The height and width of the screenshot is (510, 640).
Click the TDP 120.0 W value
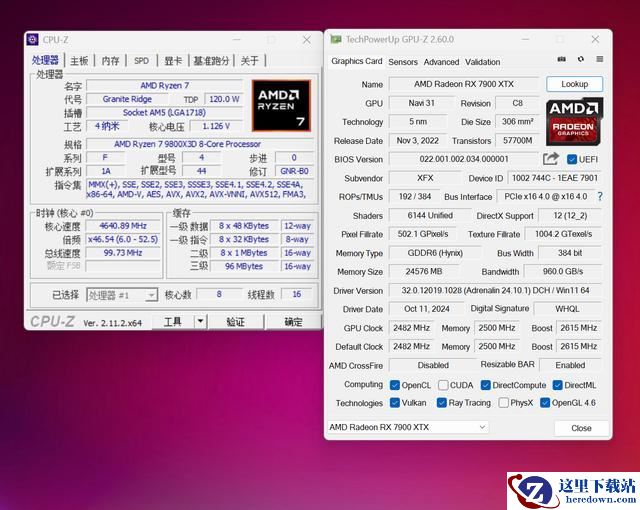[224, 99]
